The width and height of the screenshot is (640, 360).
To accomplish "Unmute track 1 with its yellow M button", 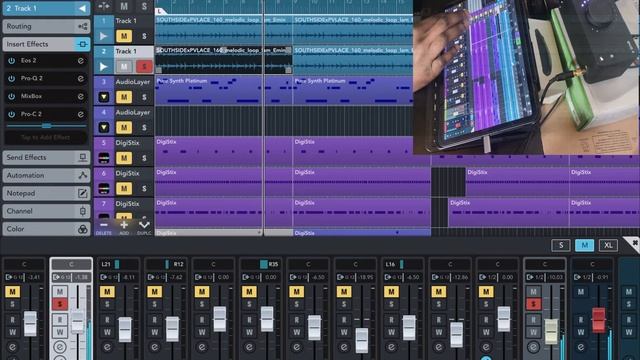I will (x=124, y=36).
